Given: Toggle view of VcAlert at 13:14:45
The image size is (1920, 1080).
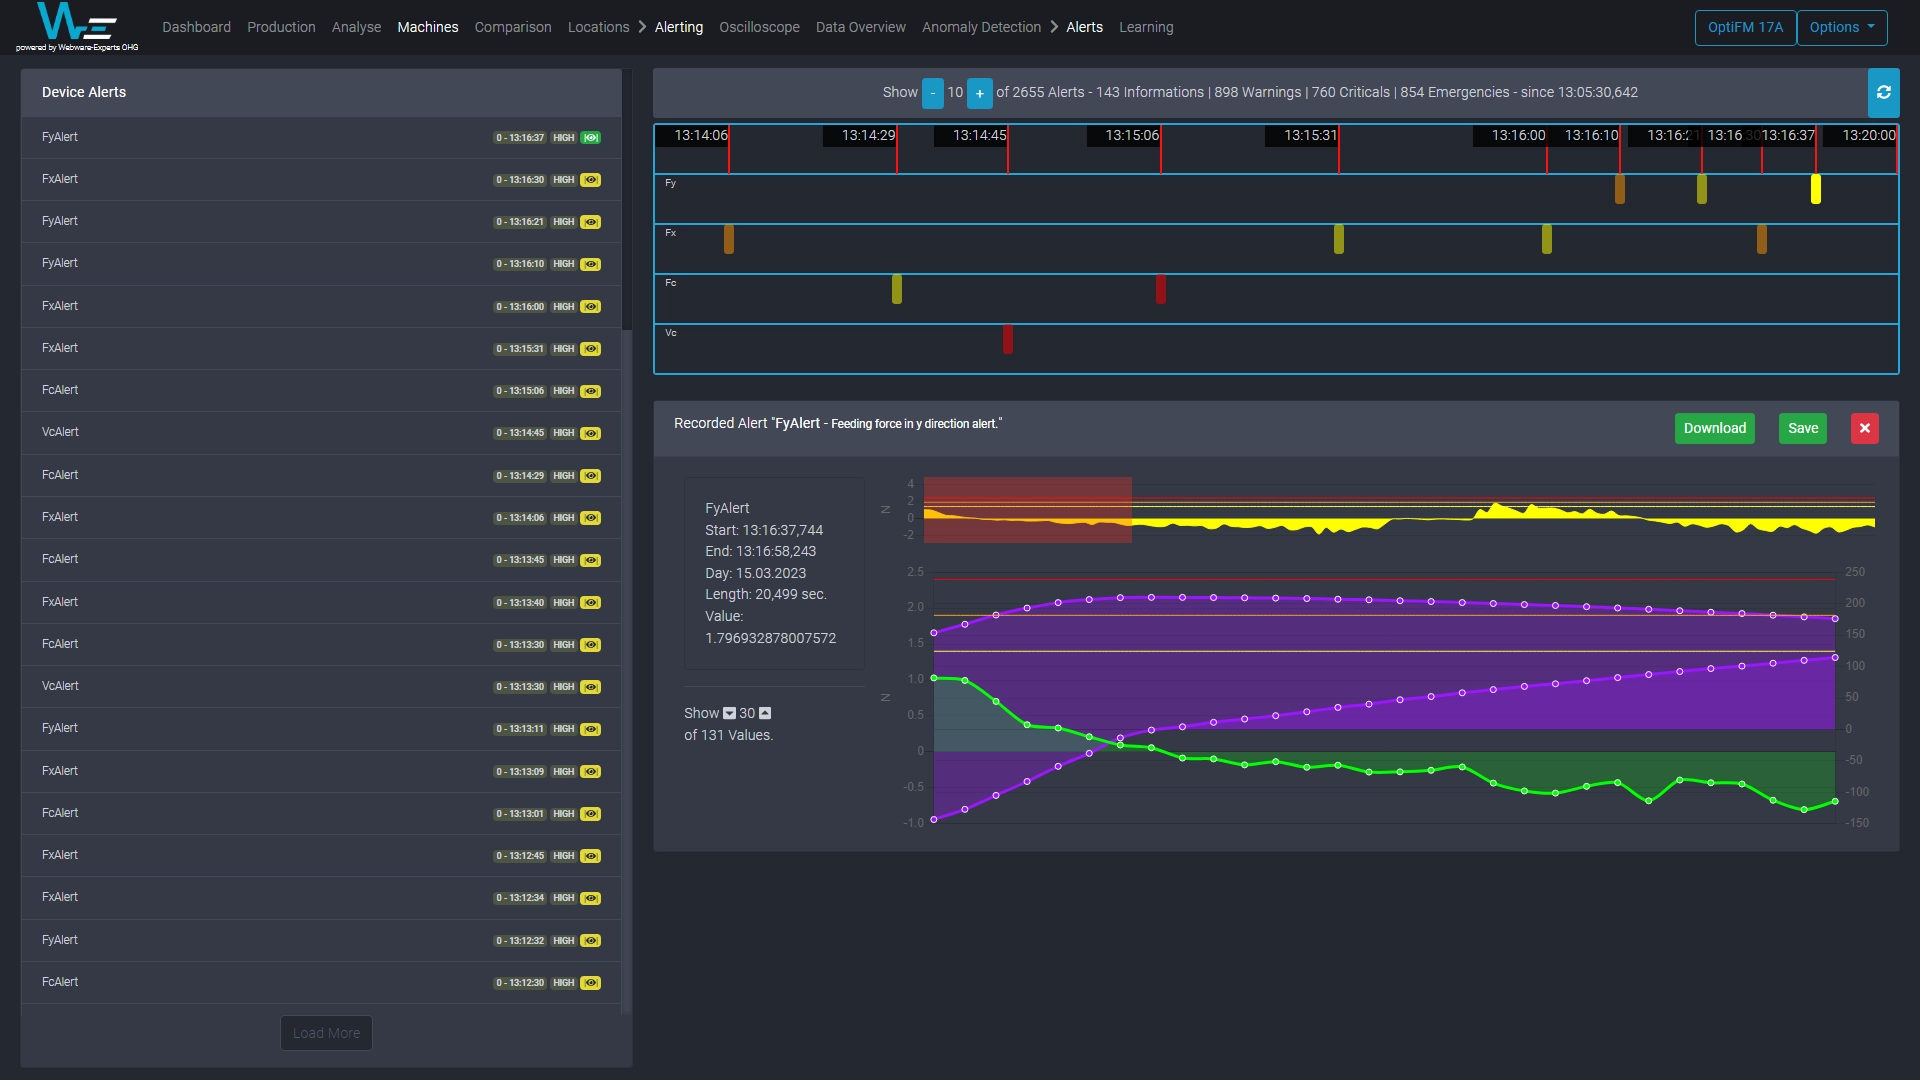Looking at the screenshot, I should 591,433.
